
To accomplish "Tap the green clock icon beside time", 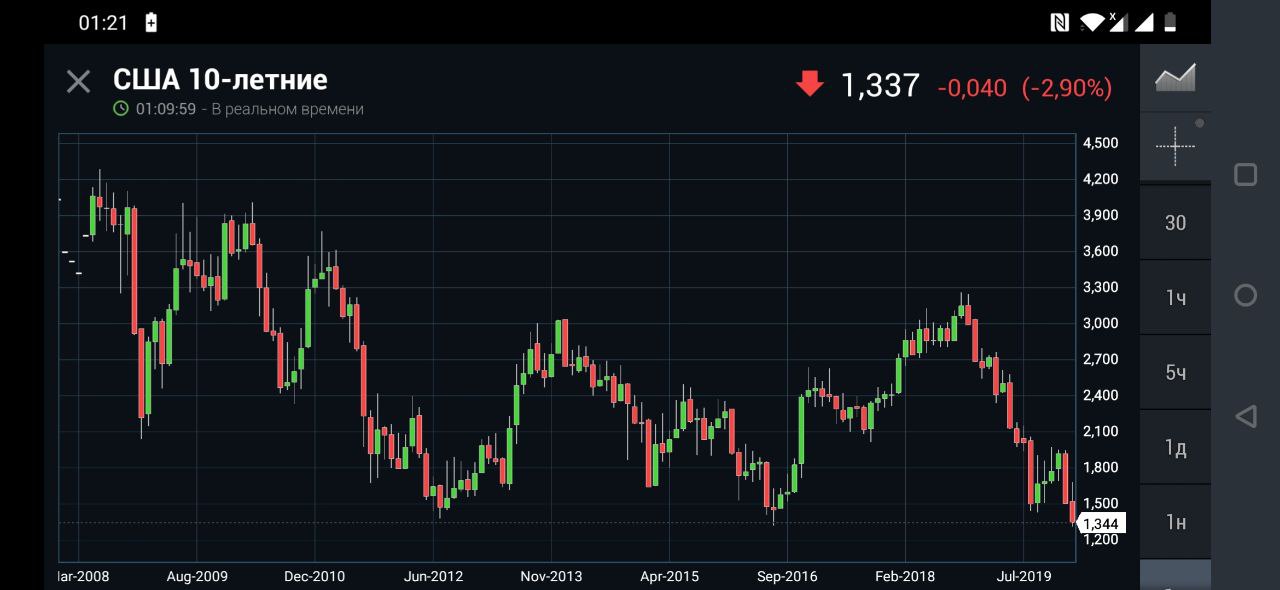I will pyautogui.click(x=121, y=108).
